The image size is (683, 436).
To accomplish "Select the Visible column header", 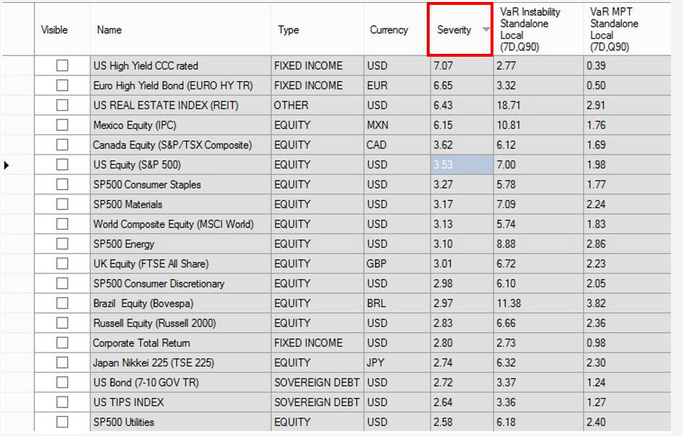I will [x=61, y=30].
